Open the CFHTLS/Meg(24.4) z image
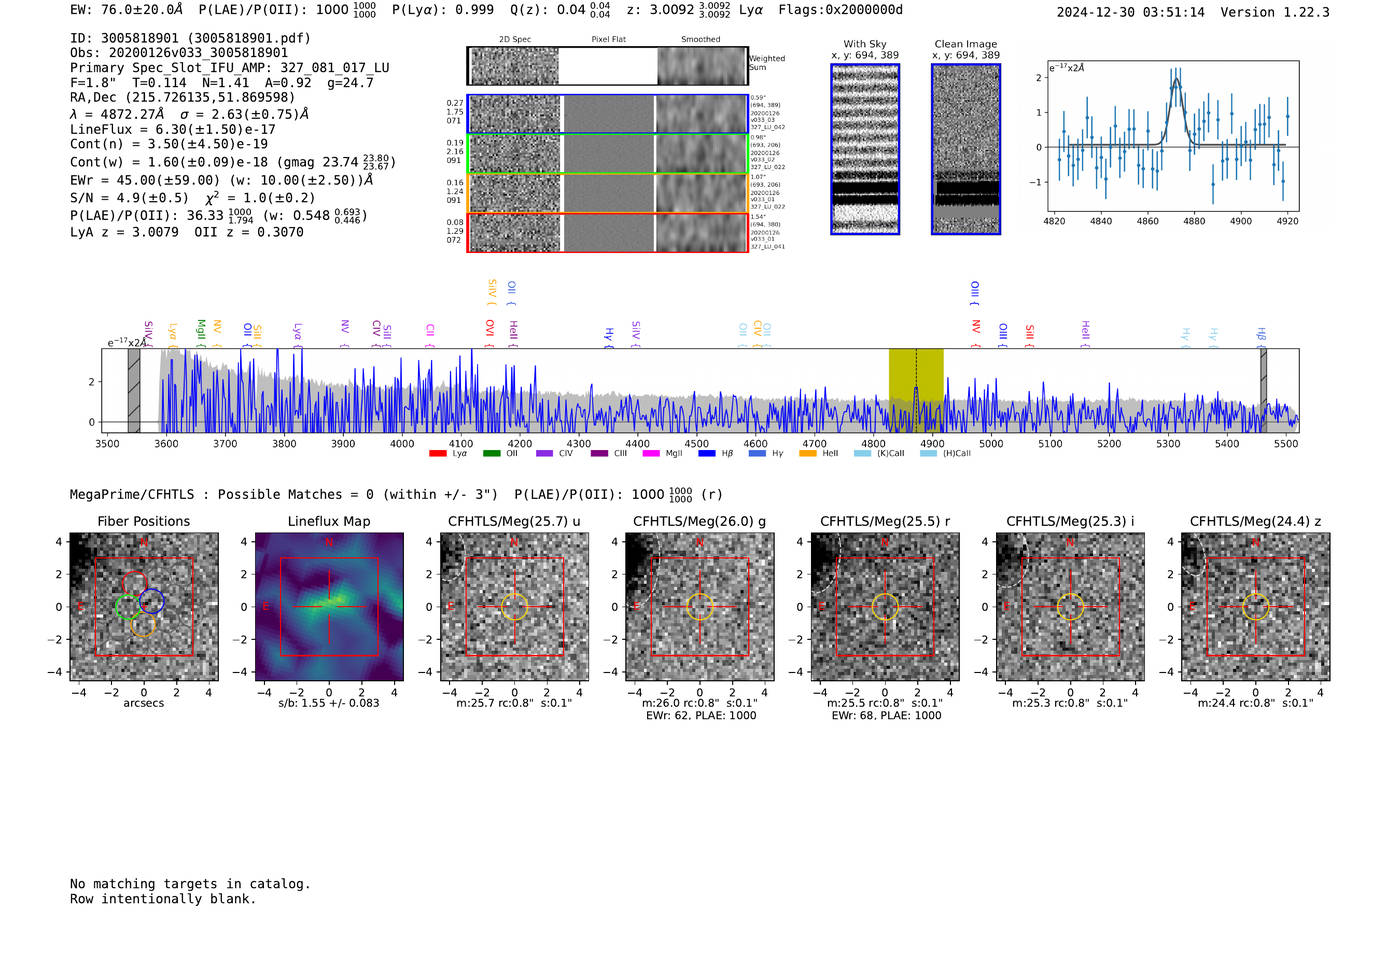 (1256, 607)
